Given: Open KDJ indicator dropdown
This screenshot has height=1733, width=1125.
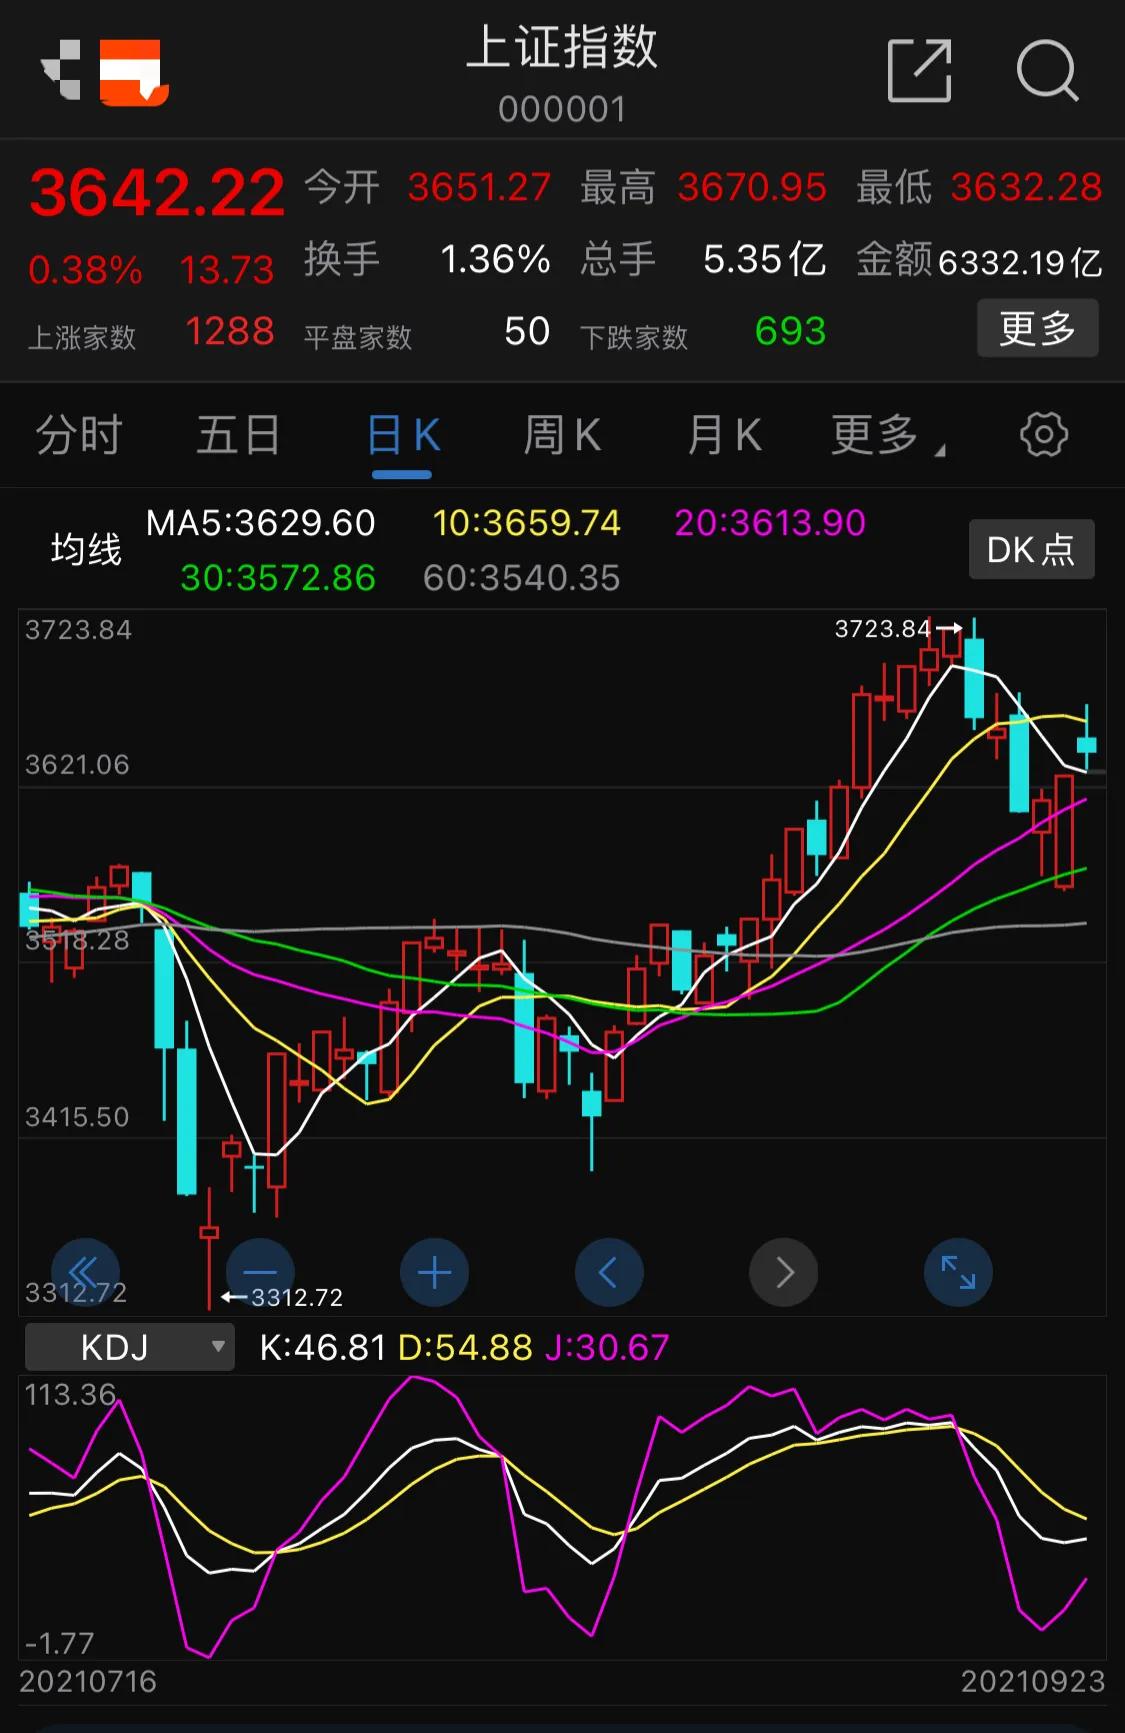Looking at the screenshot, I should pyautogui.click(x=130, y=1347).
